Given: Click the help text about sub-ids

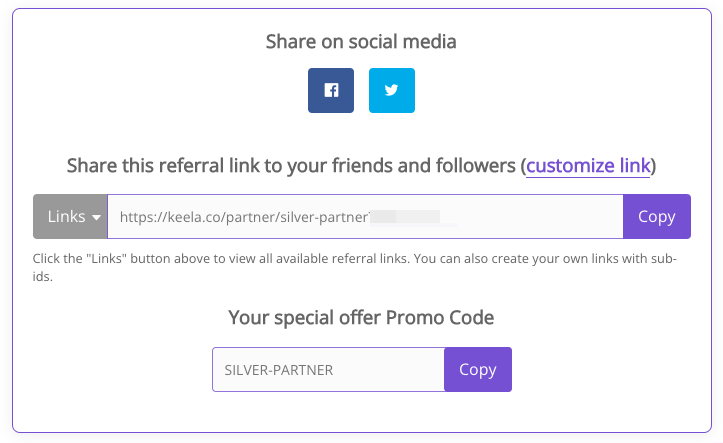Looking at the screenshot, I should pyautogui.click(x=355, y=267).
